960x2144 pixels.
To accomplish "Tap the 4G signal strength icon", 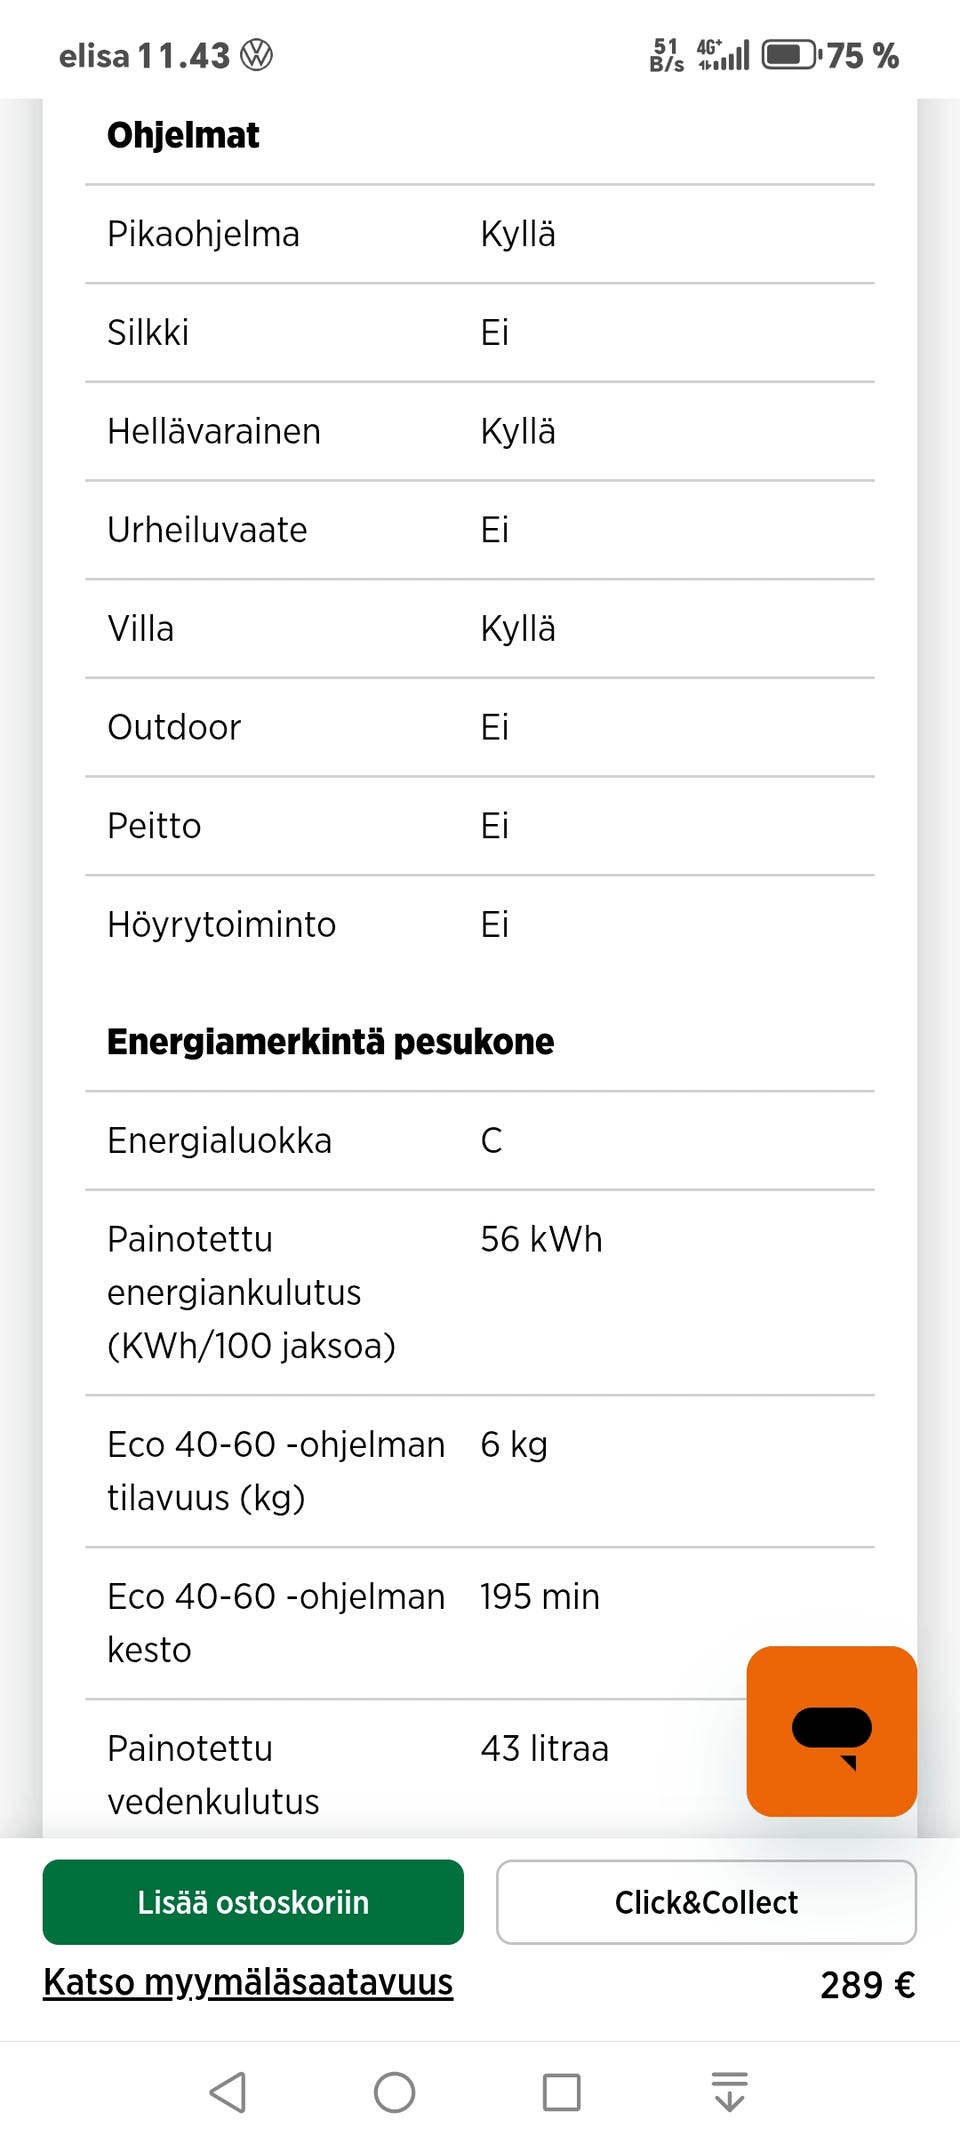I will [x=723, y=55].
